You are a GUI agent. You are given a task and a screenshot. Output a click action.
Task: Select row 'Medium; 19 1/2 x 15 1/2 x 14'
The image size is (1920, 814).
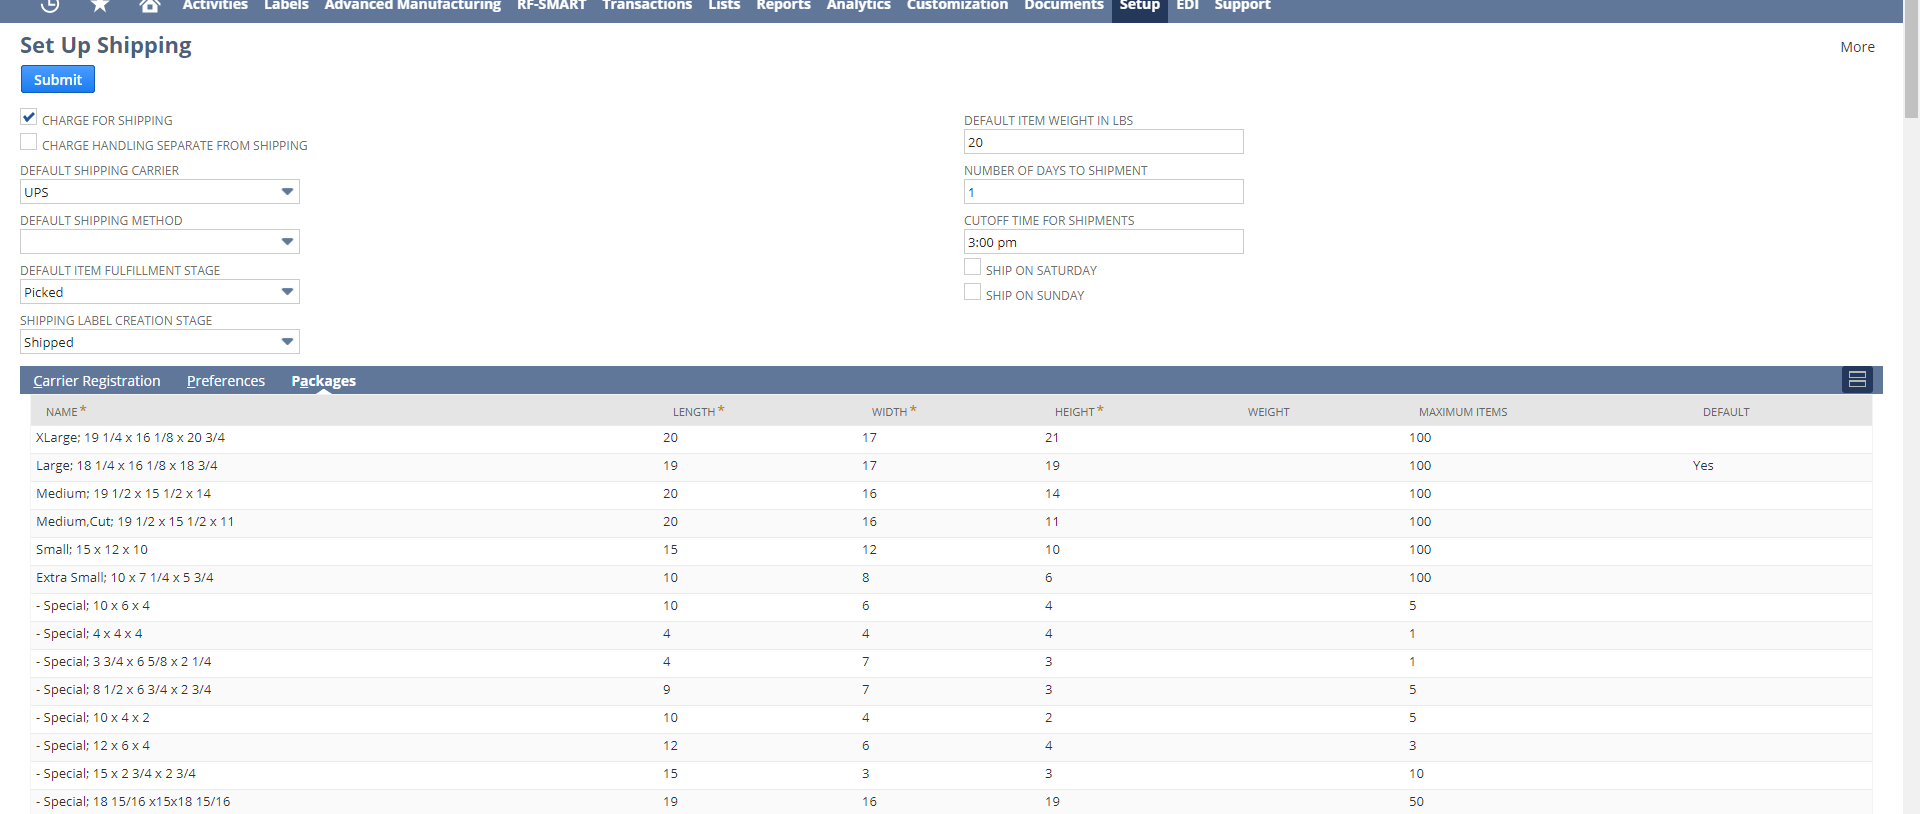click(x=951, y=494)
